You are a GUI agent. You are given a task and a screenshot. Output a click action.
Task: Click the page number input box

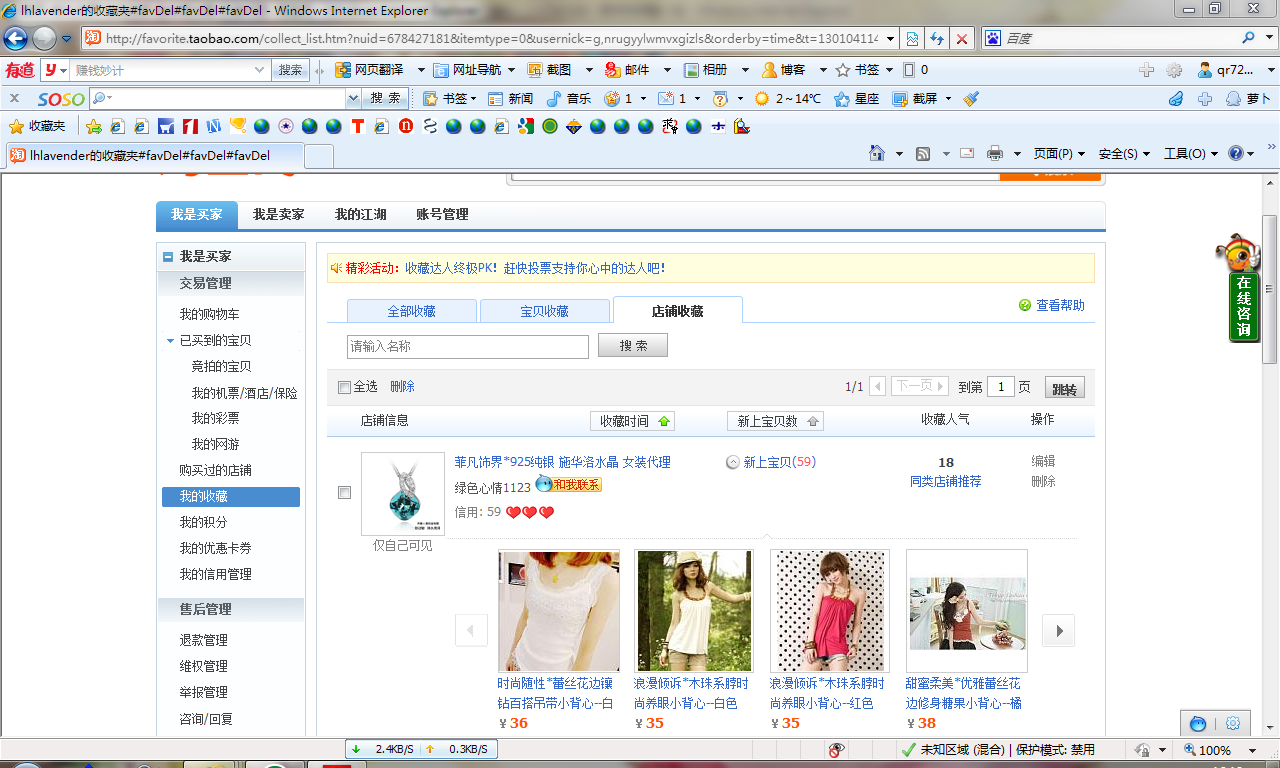coord(1001,387)
